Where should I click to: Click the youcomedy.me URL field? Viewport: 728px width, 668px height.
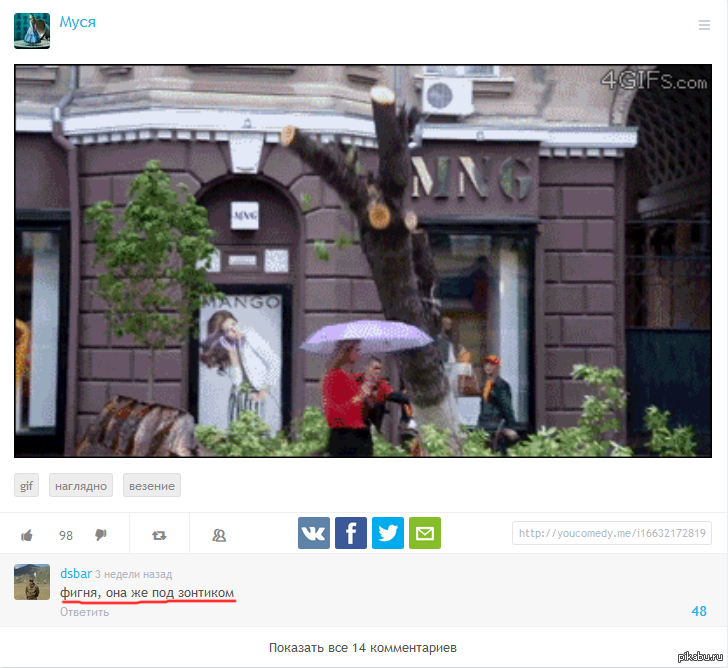[612, 533]
